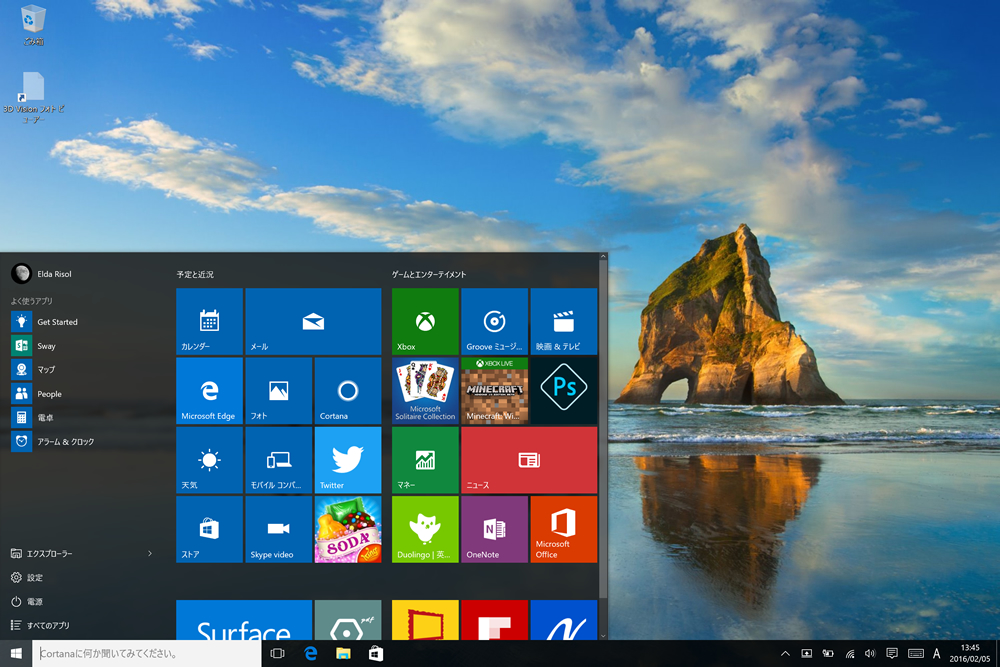Screen dimensions: 1000x667
Task: Open the touch keyboard tray icon
Action: 916,654
